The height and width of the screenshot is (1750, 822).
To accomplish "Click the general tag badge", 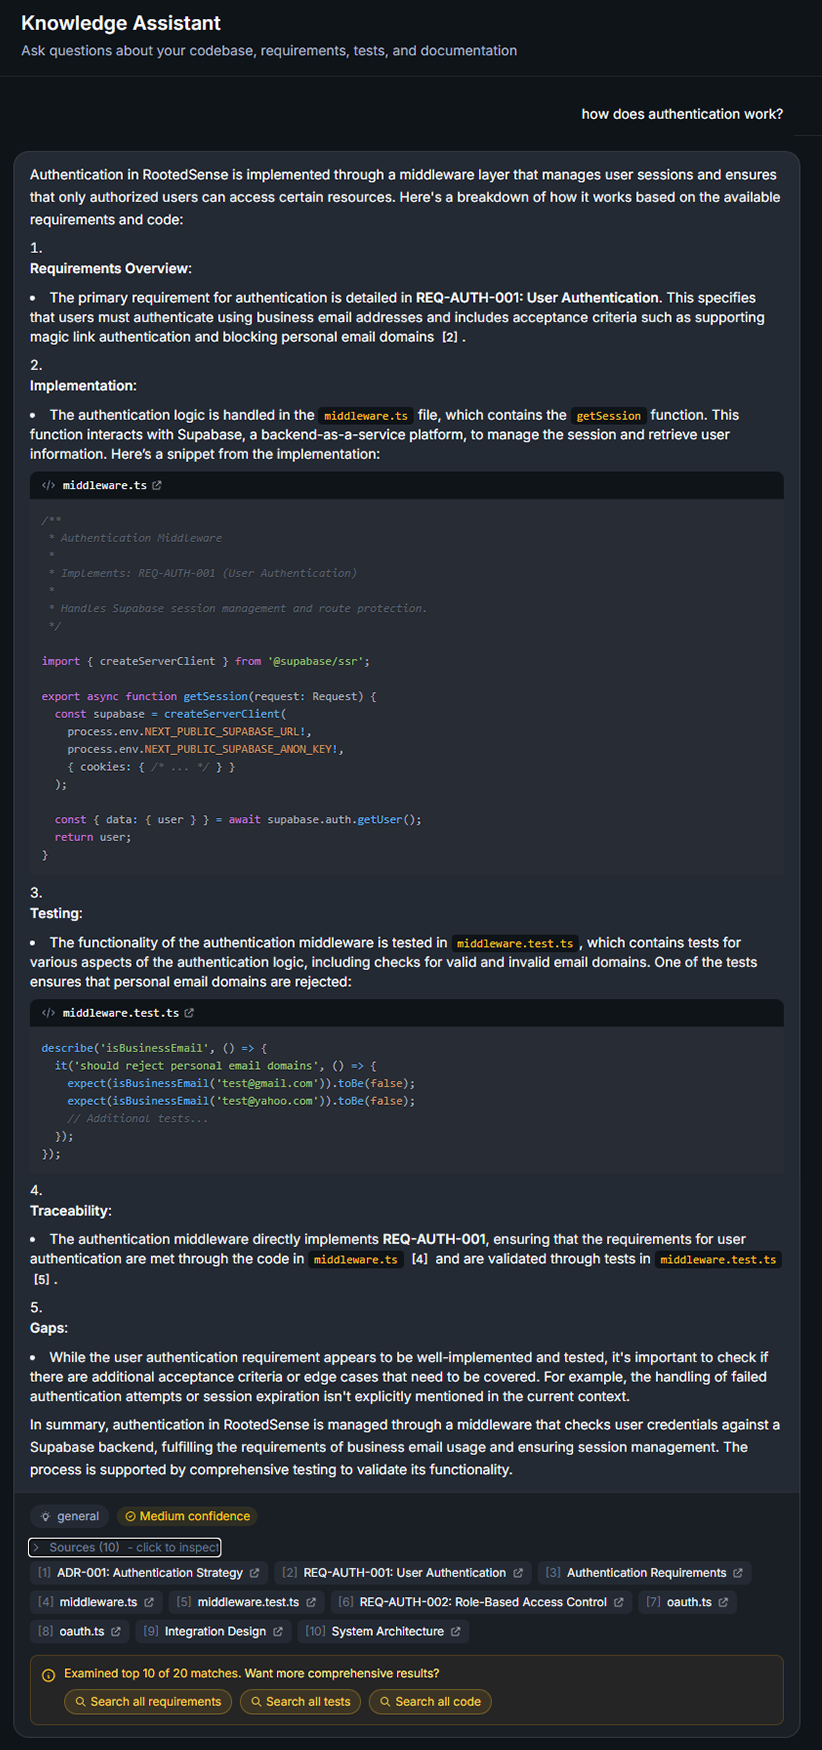I will (x=69, y=1516).
